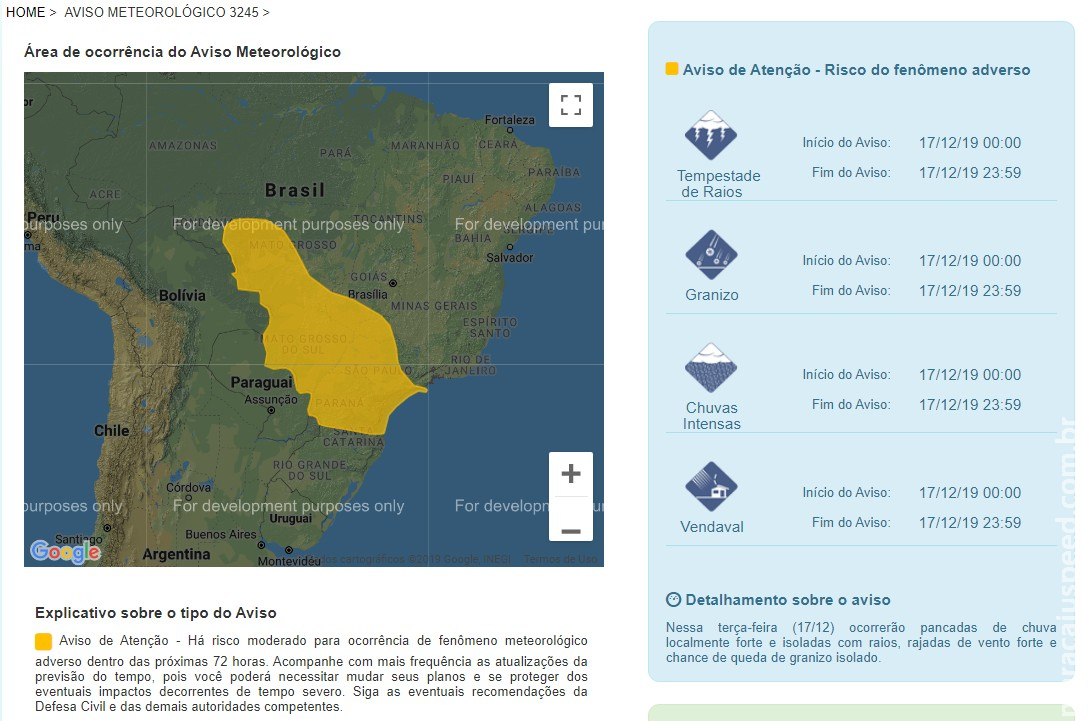
Task: Click yellow square beside Aviso de Atenção header
Action: click(x=672, y=69)
